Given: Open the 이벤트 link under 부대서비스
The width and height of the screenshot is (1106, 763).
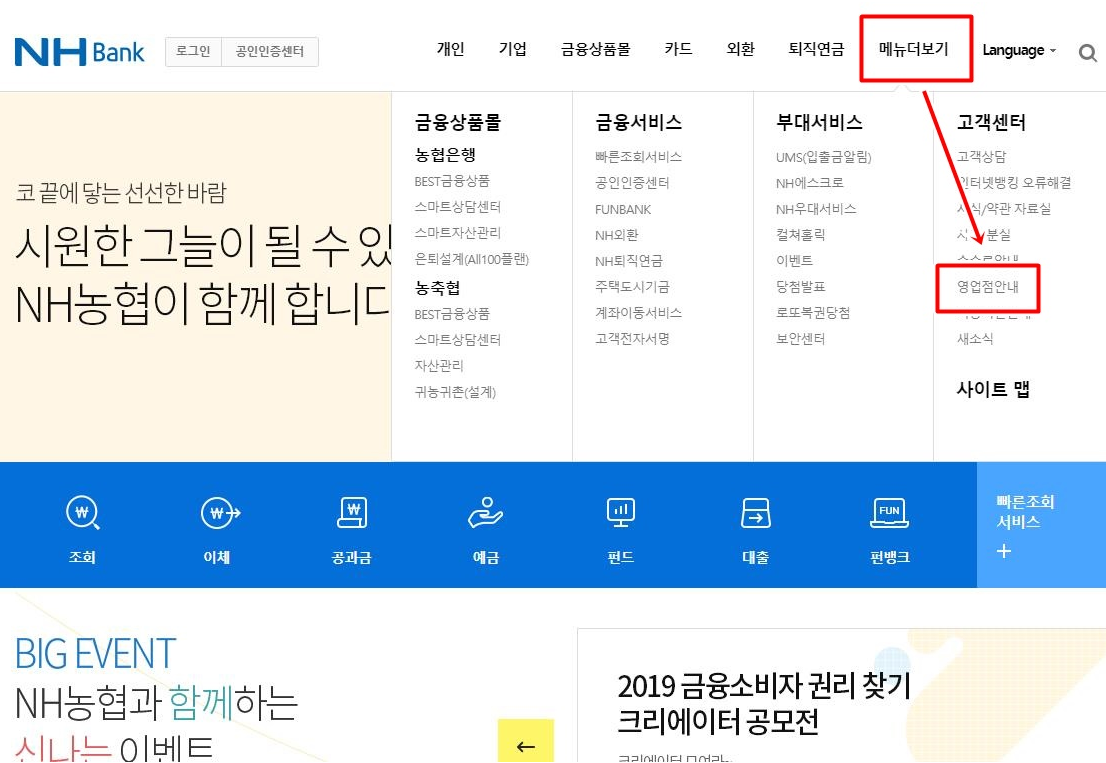Looking at the screenshot, I should tap(794, 261).
